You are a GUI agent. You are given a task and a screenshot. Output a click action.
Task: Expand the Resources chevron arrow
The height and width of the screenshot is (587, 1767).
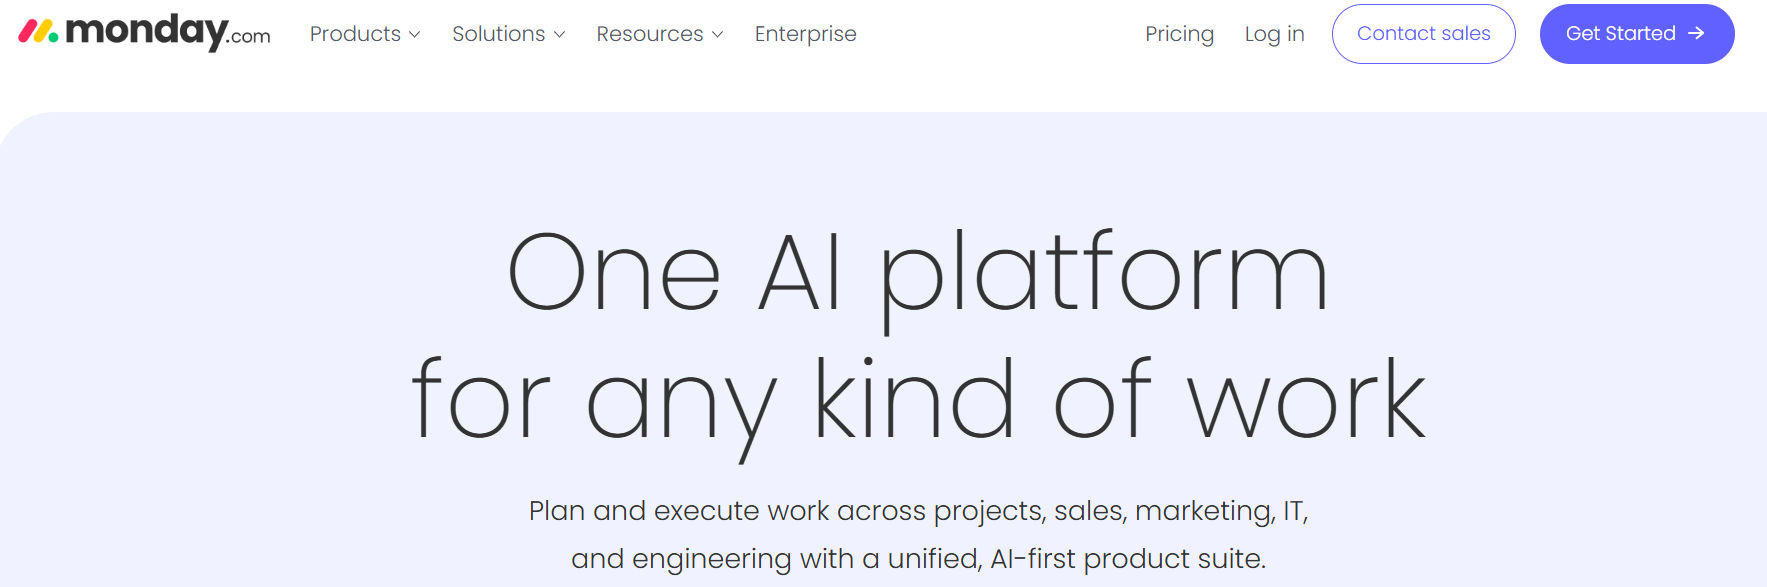[x=717, y=34]
